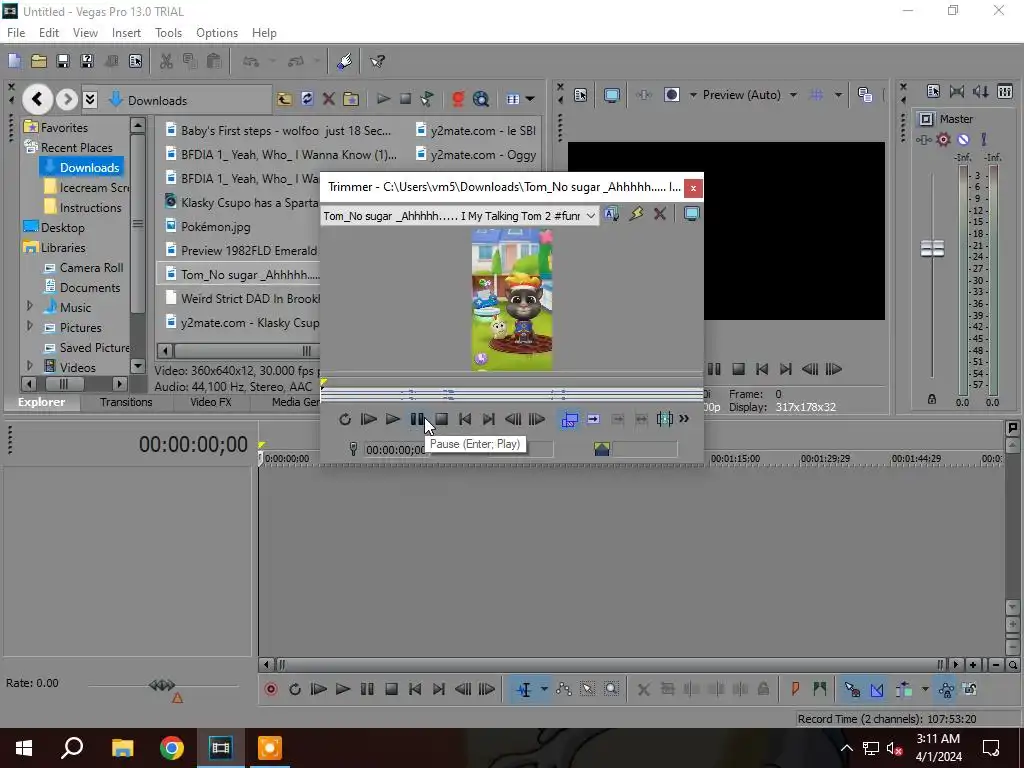Toggle the Master bus mute icon
This screenshot has width=1024, height=768.
963,139
